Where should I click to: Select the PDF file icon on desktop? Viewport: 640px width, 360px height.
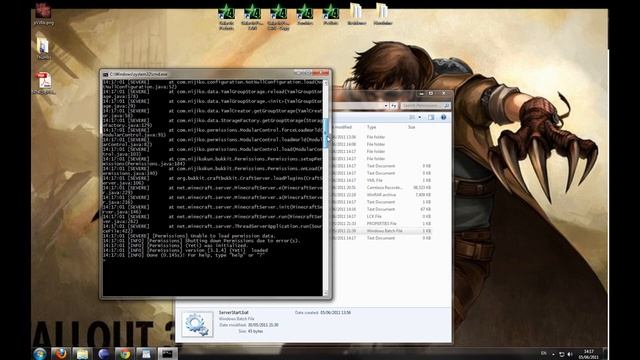click(x=44, y=83)
